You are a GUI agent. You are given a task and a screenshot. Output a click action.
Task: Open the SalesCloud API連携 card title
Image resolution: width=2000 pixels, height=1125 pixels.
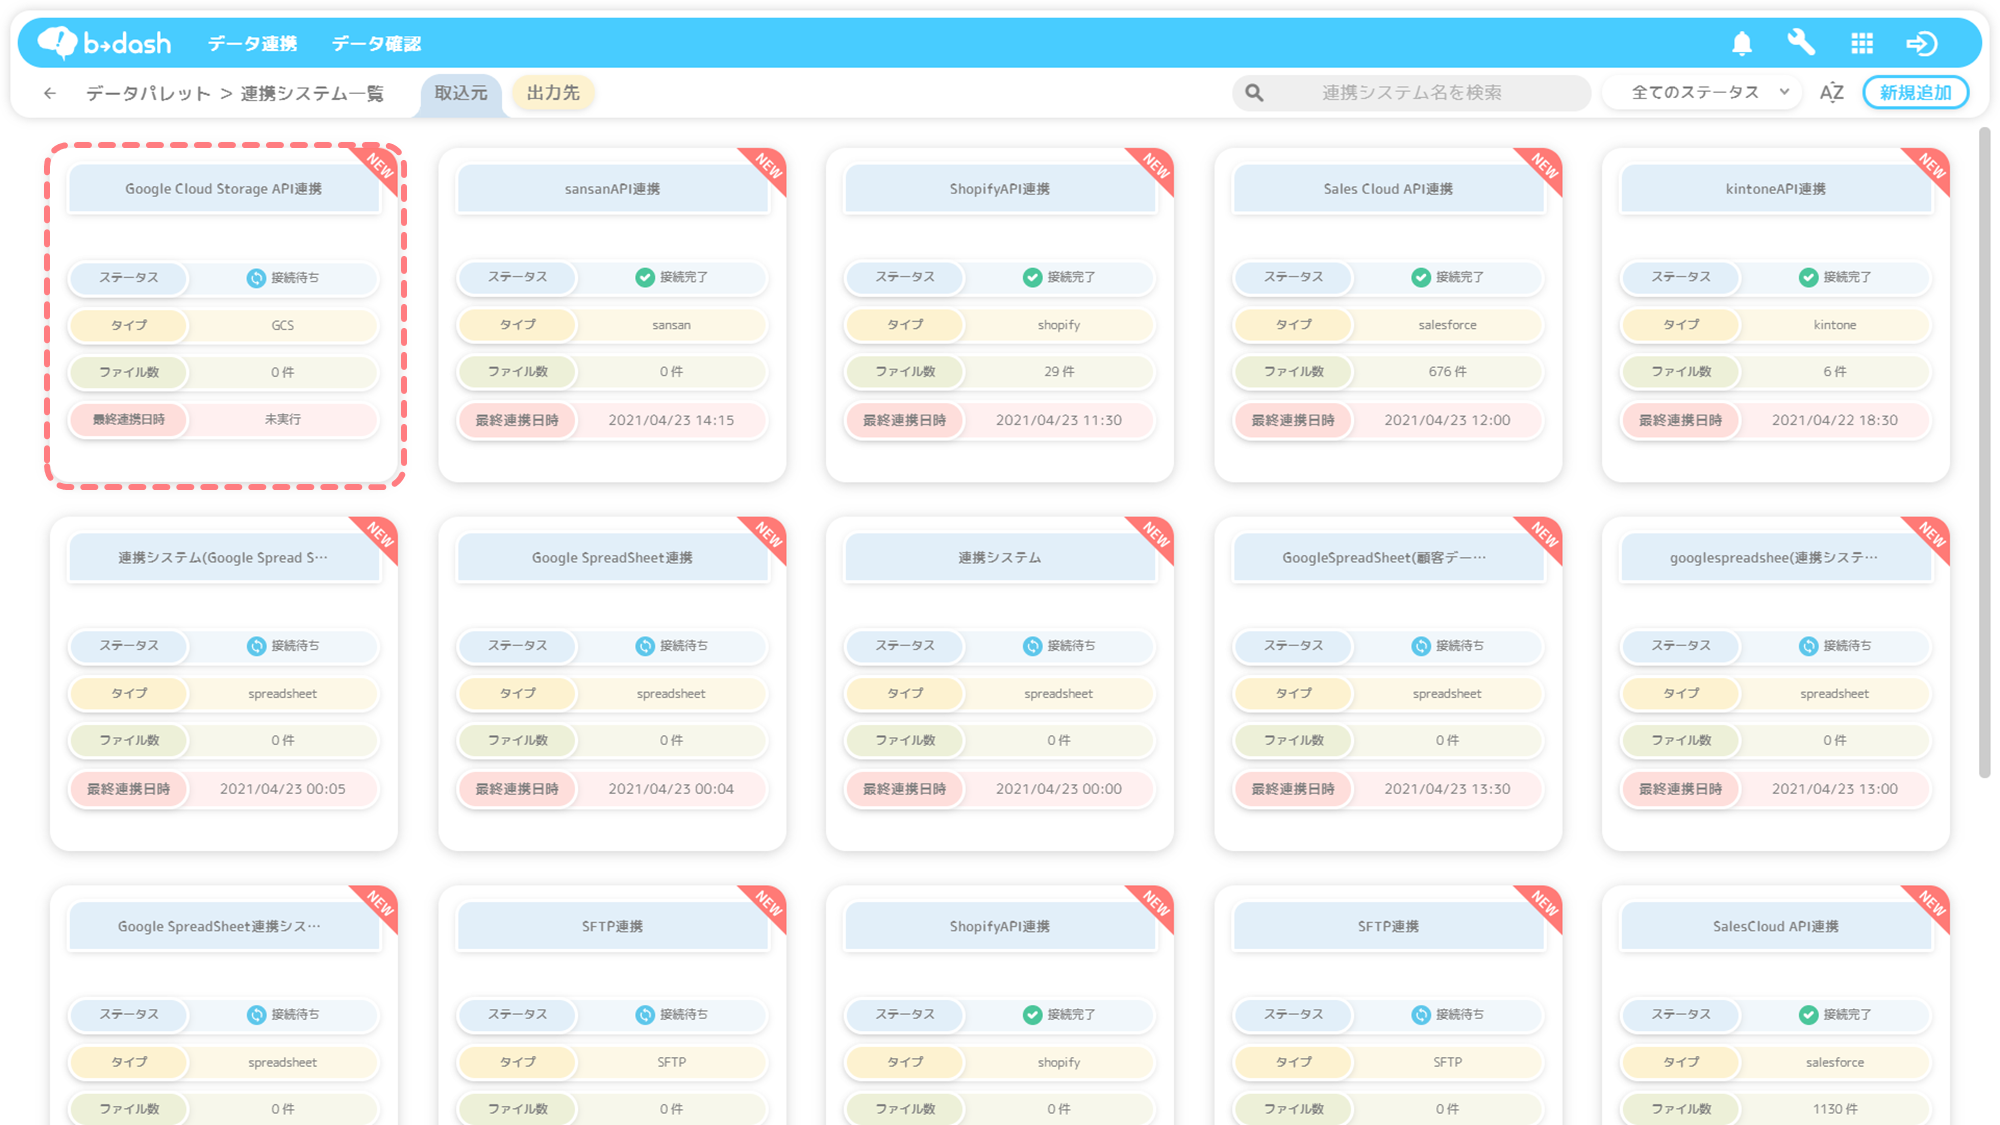pyautogui.click(x=1776, y=927)
